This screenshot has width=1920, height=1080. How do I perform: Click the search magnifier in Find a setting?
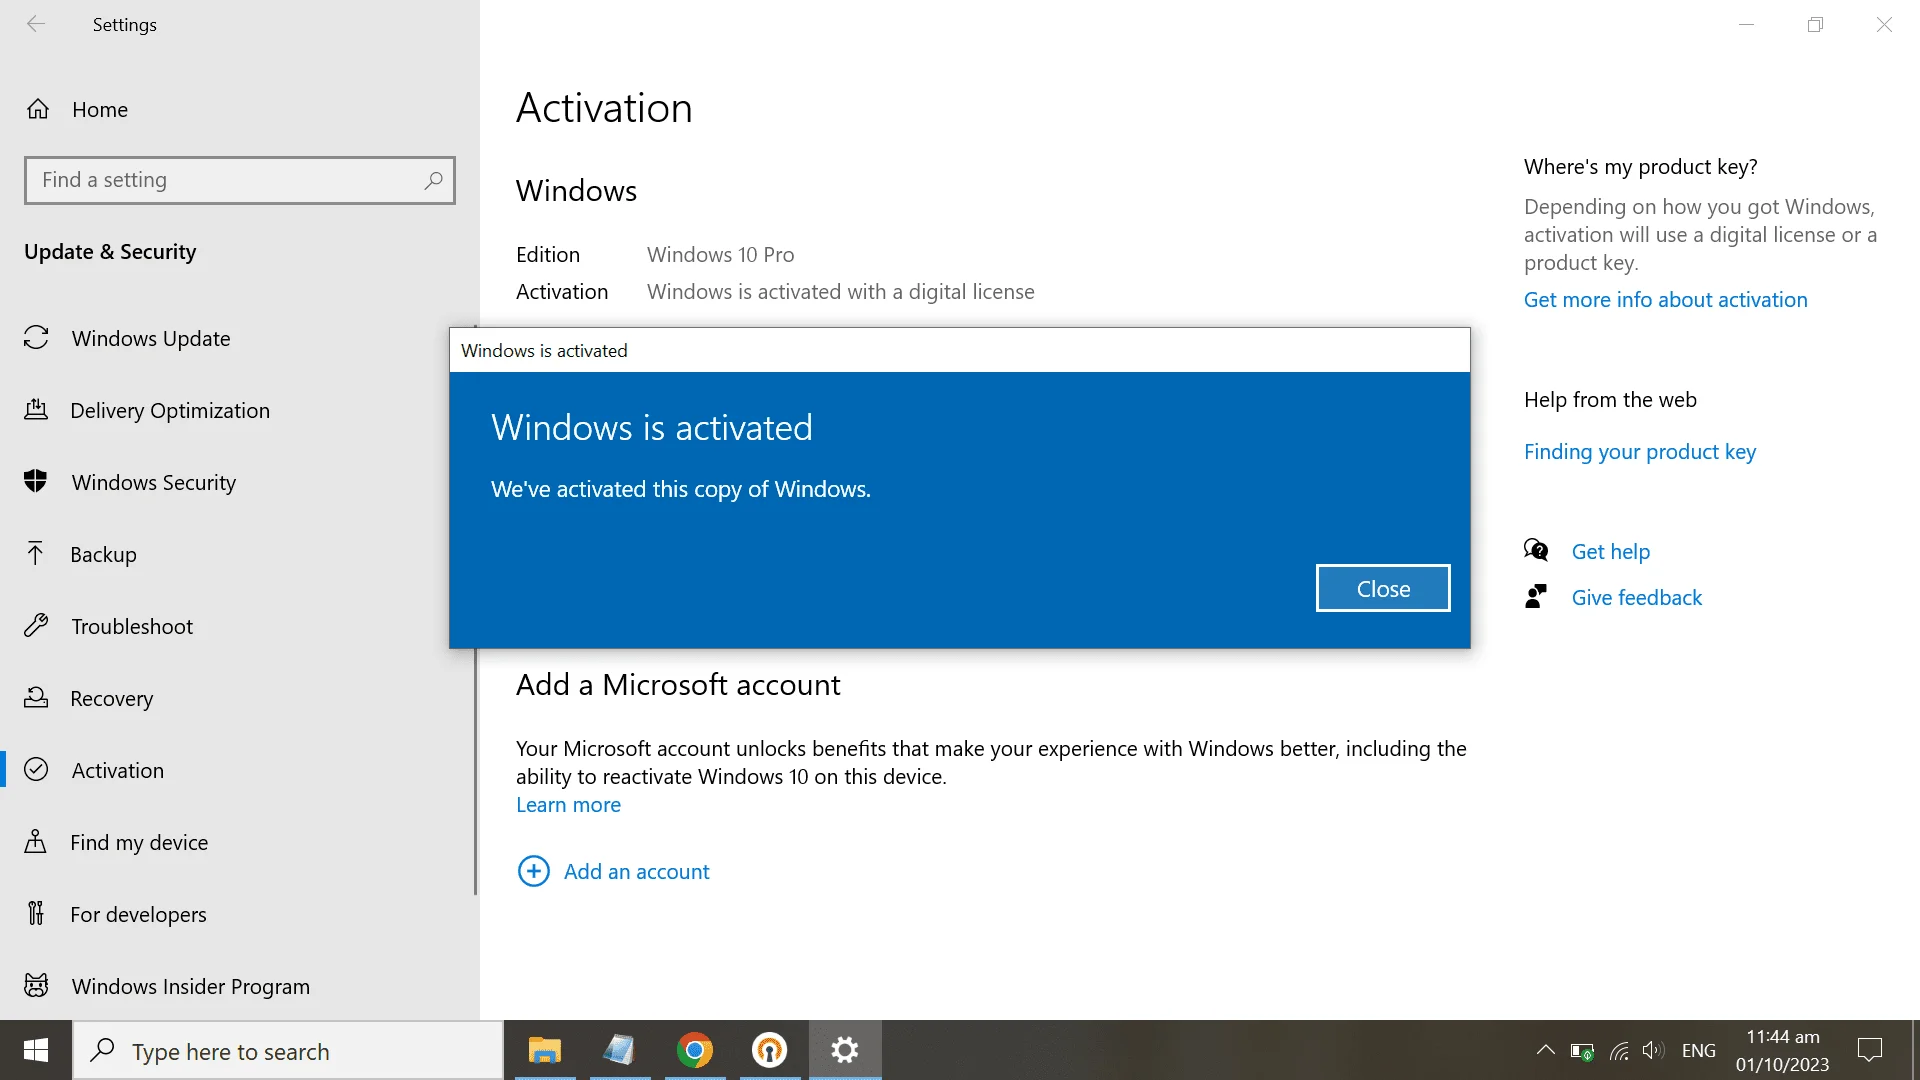coord(432,180)
